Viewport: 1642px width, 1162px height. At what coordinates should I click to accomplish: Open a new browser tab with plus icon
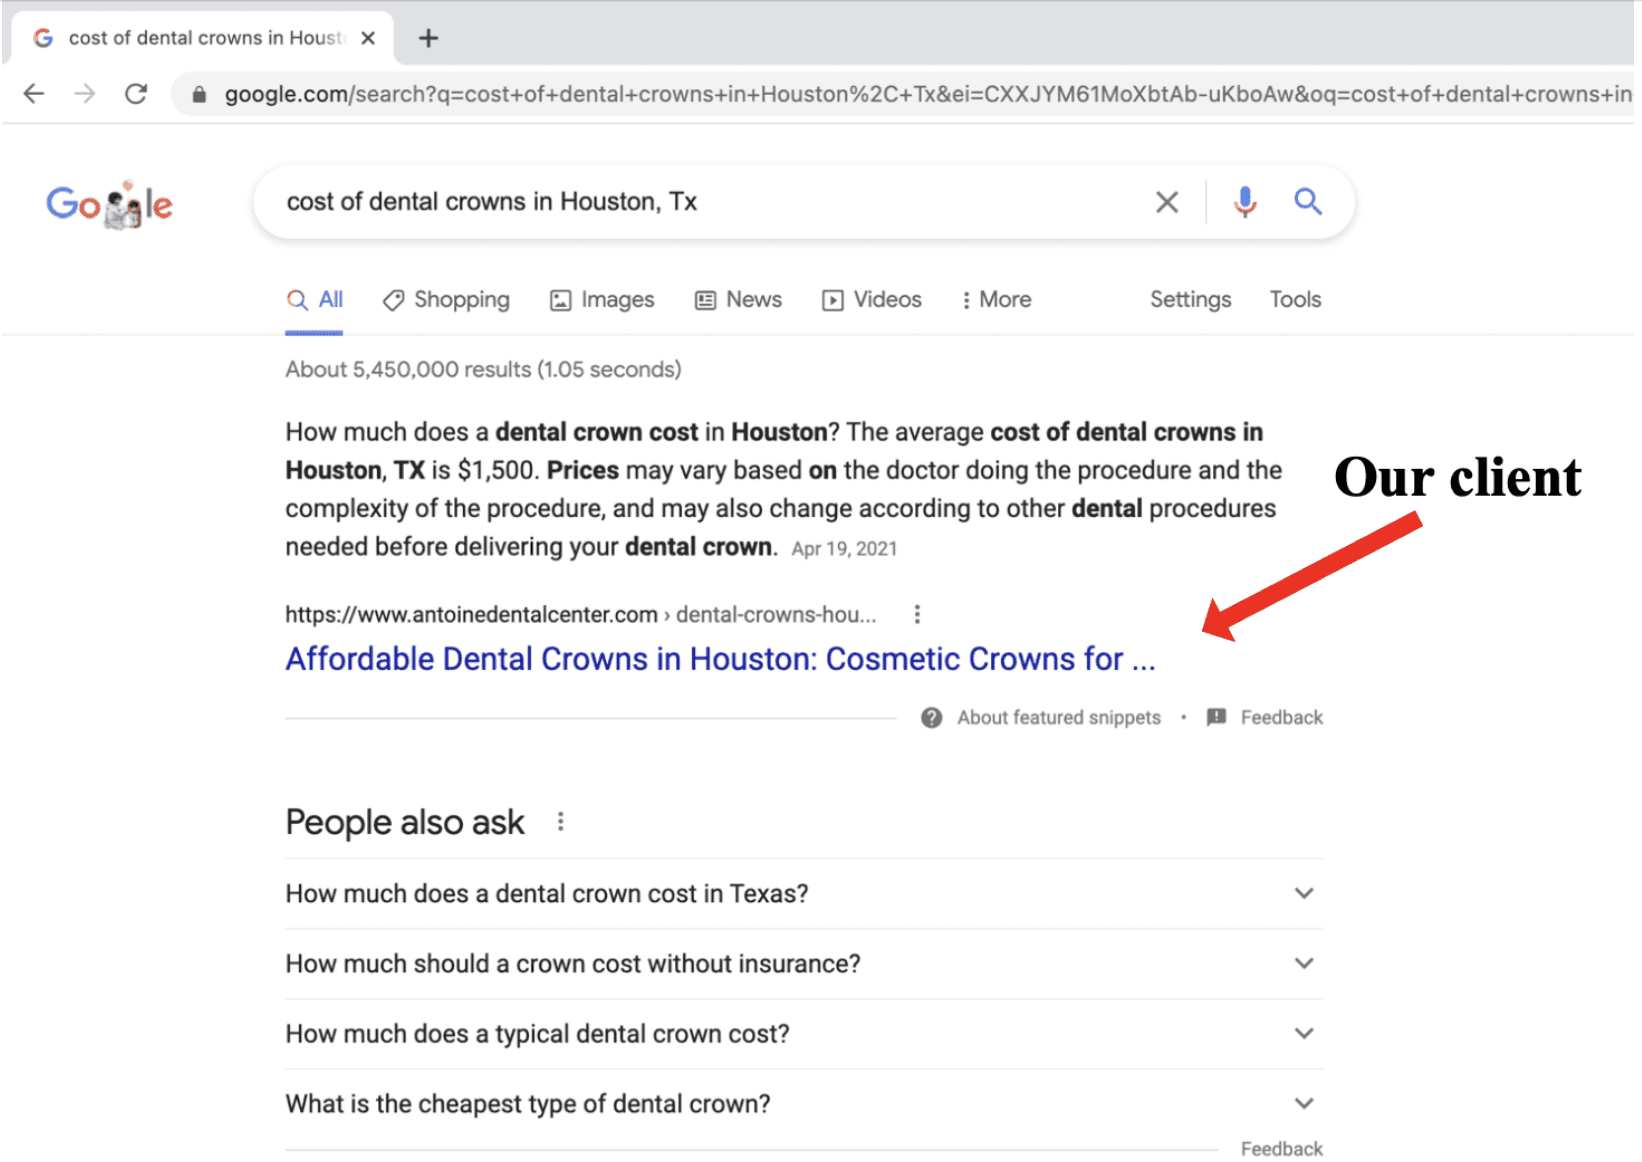pos(429,38)
